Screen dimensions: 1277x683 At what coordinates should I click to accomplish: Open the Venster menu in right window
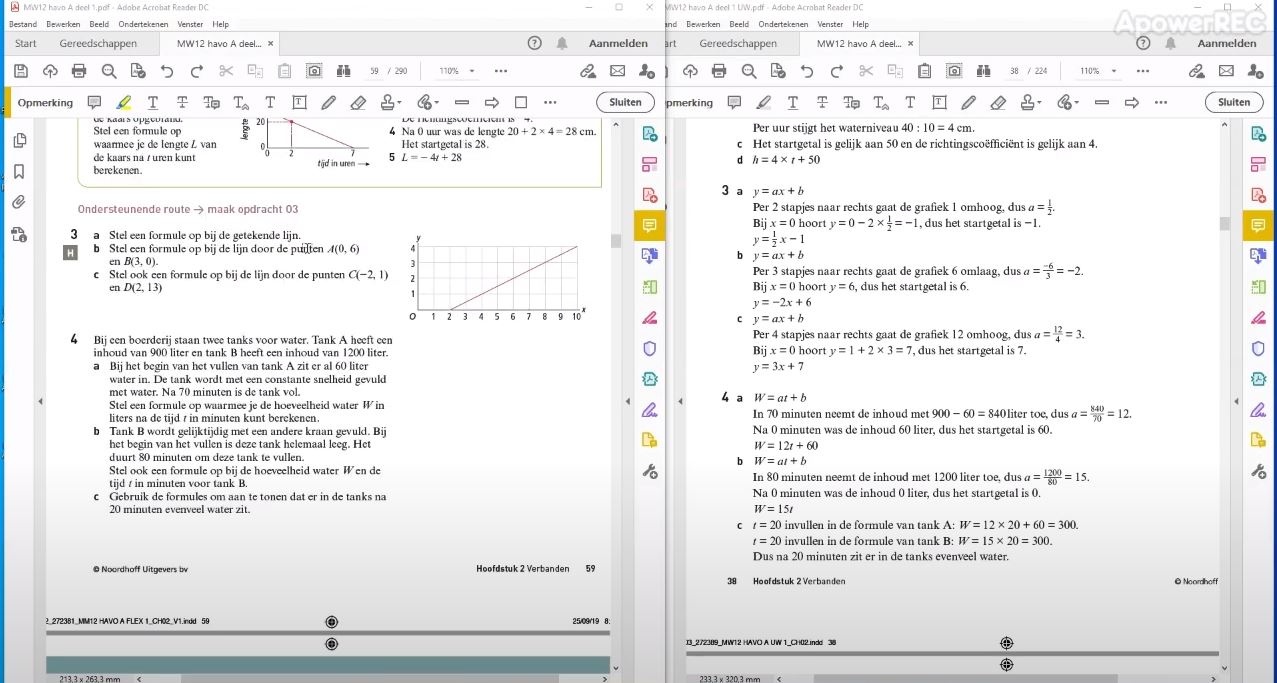pyautogui.click(x=830, y=24)
